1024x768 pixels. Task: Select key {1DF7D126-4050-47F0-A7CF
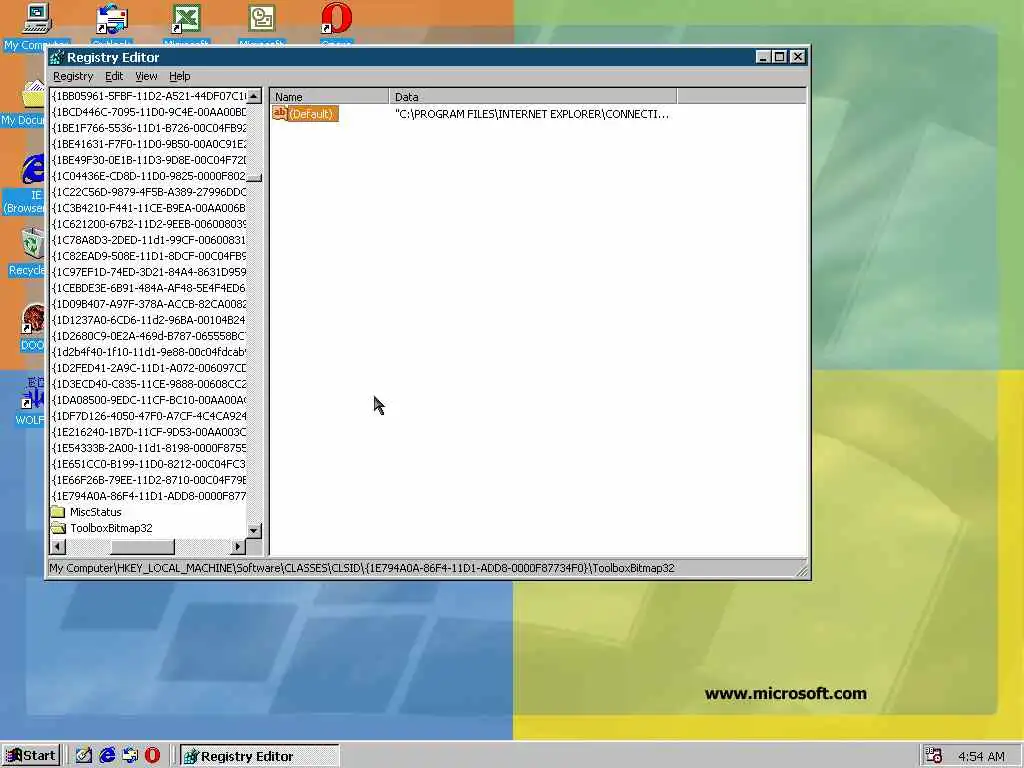coord(149,416)
